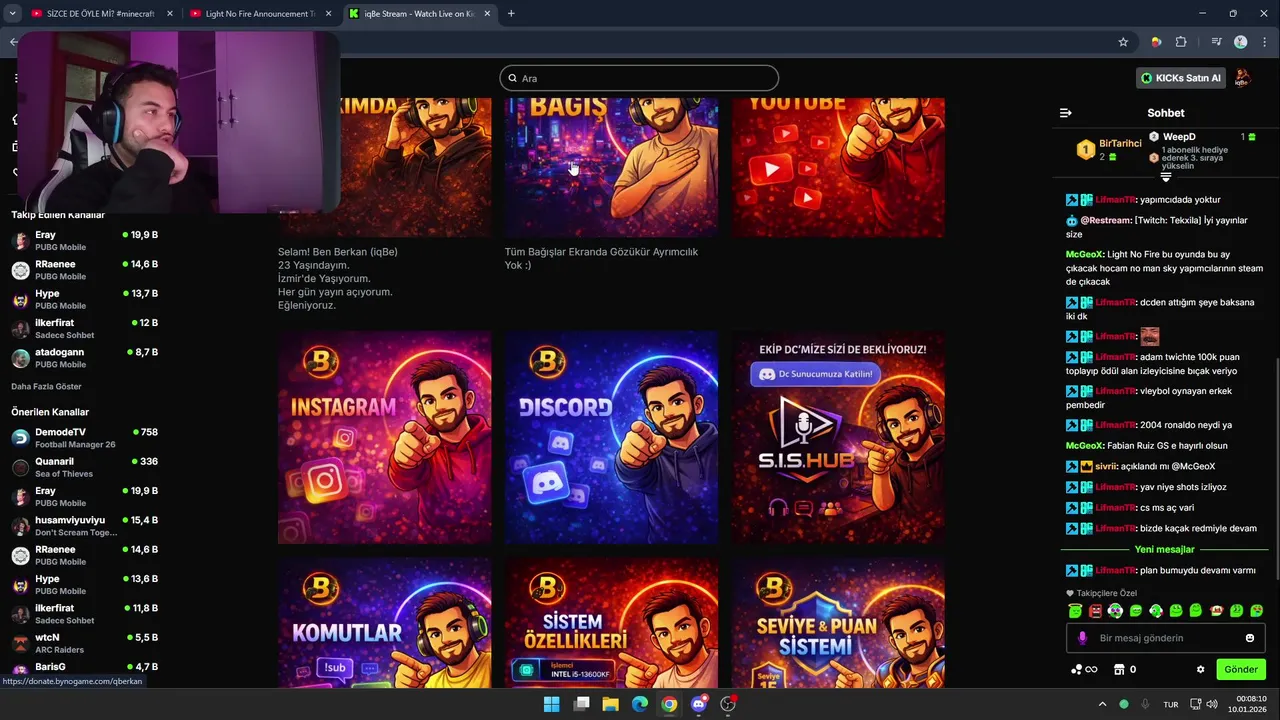The height and width of the screenshot is (720, 1280).
Task: Send message with Gönder button
Action: pos(1241,669)
